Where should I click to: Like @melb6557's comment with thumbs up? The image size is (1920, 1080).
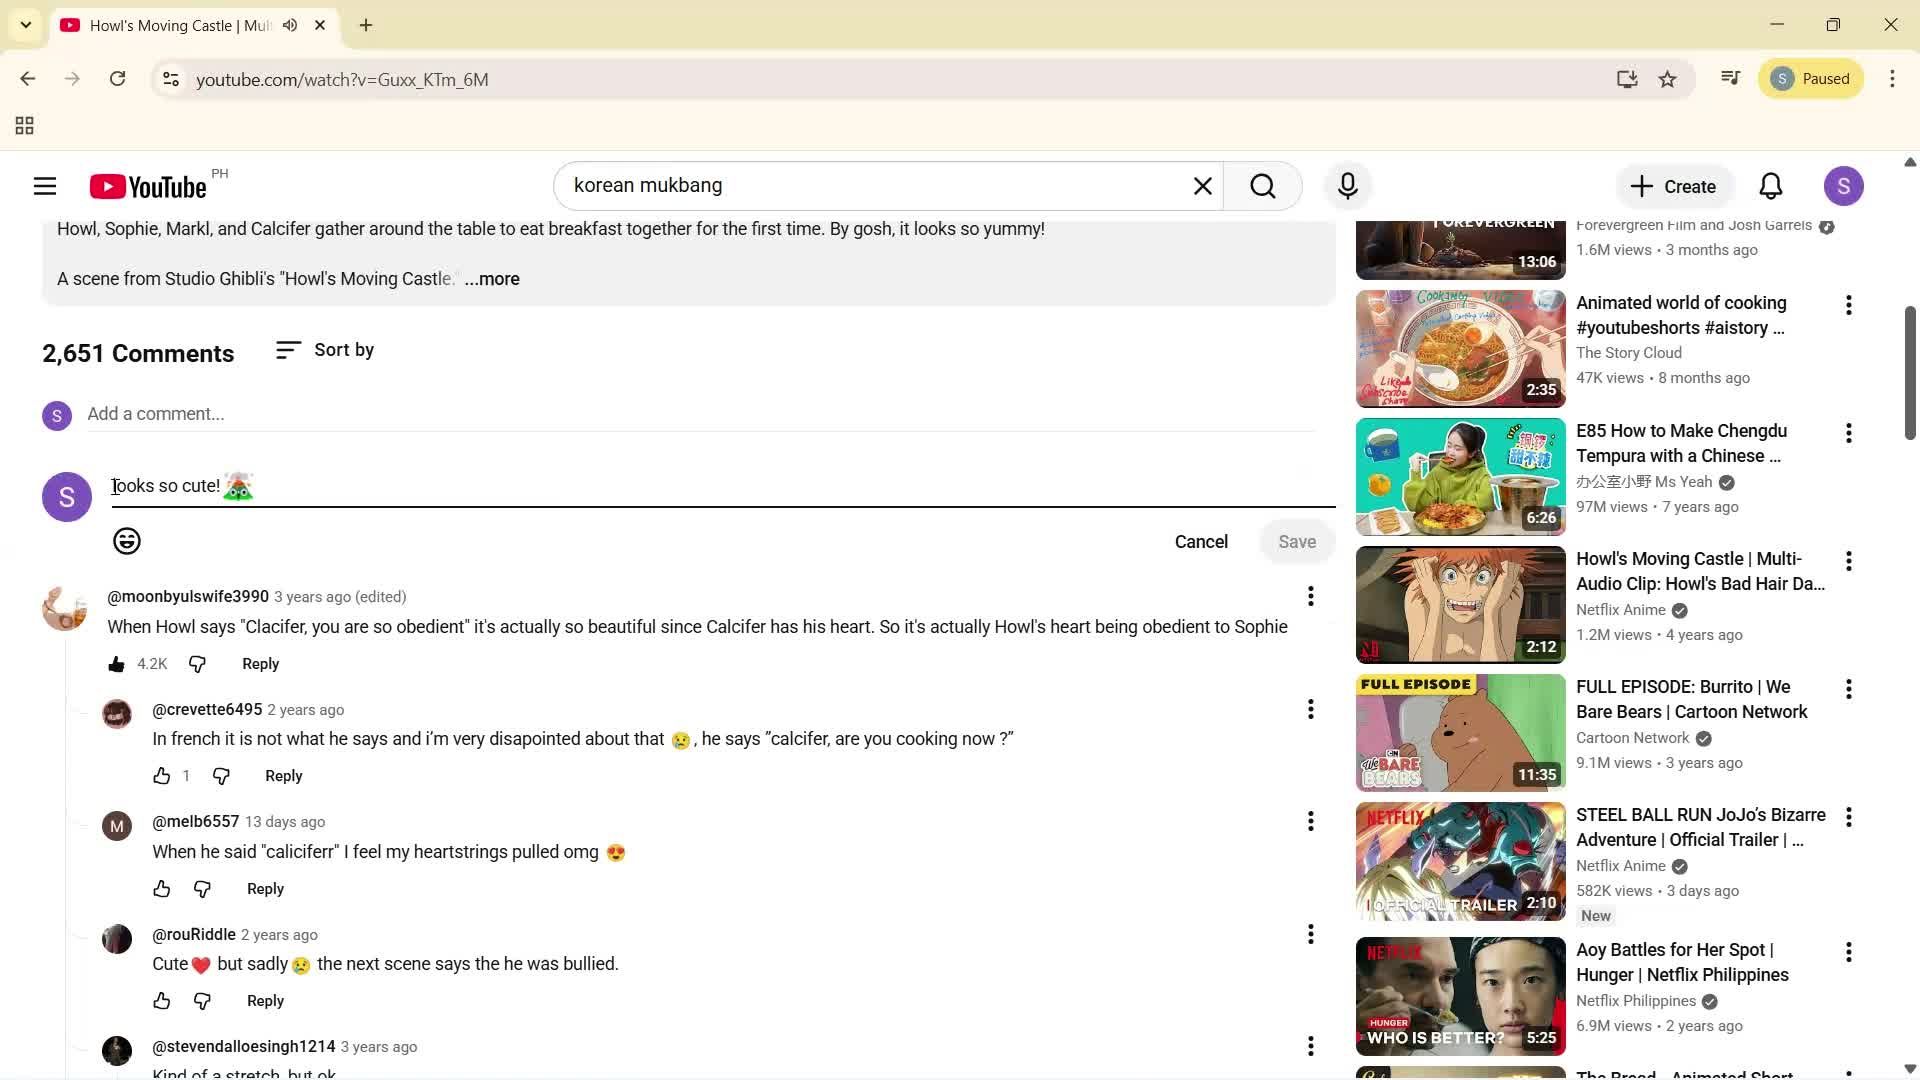pos(161,888)
